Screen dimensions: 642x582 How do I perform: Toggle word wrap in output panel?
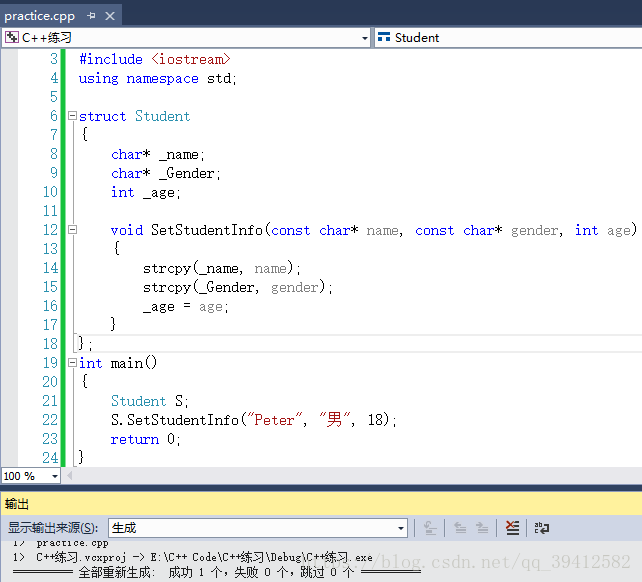coord(541,528)
